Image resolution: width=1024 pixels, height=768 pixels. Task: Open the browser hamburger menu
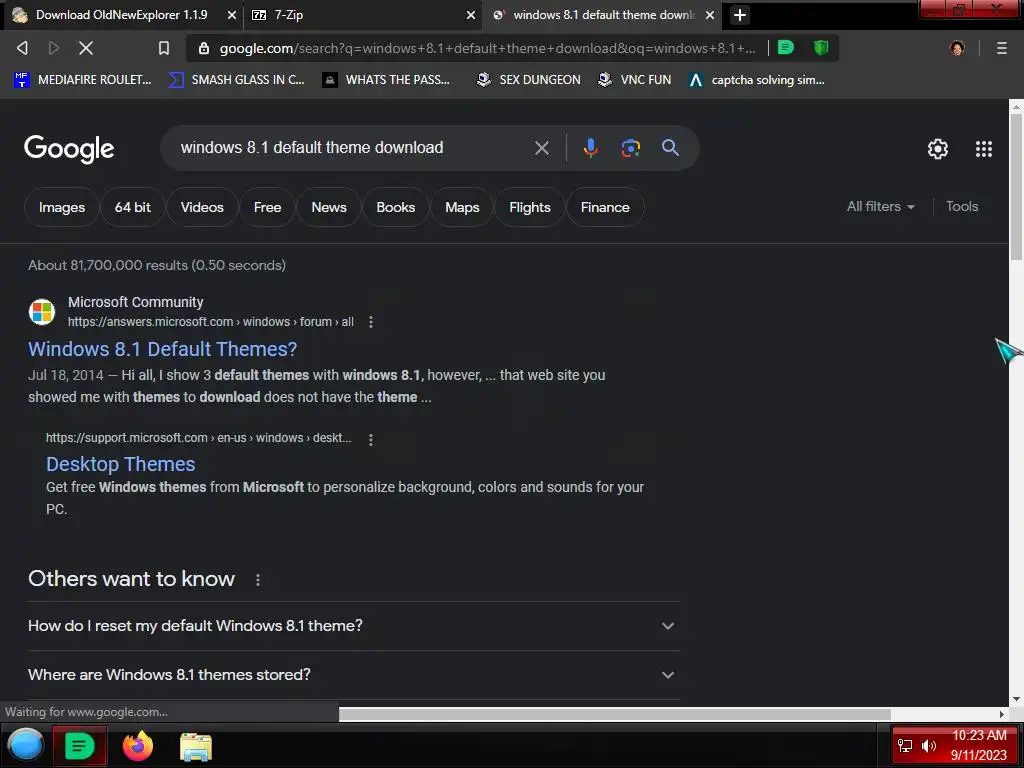point(1001,48)
